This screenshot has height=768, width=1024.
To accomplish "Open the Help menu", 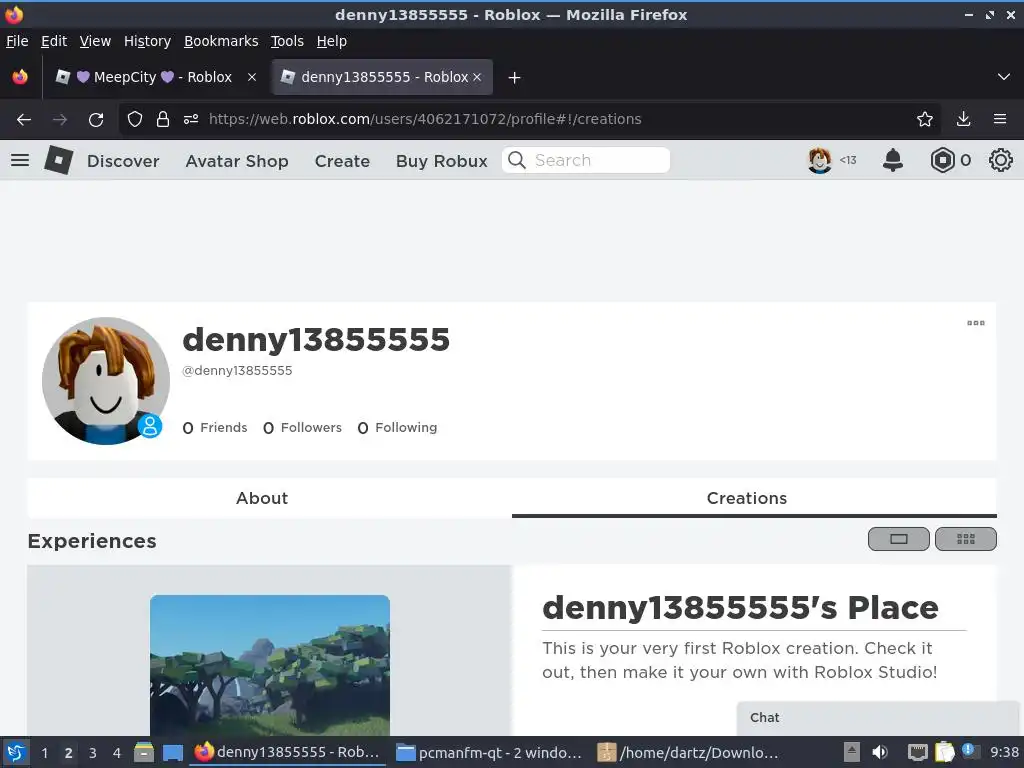I will [x=332, y=41].
